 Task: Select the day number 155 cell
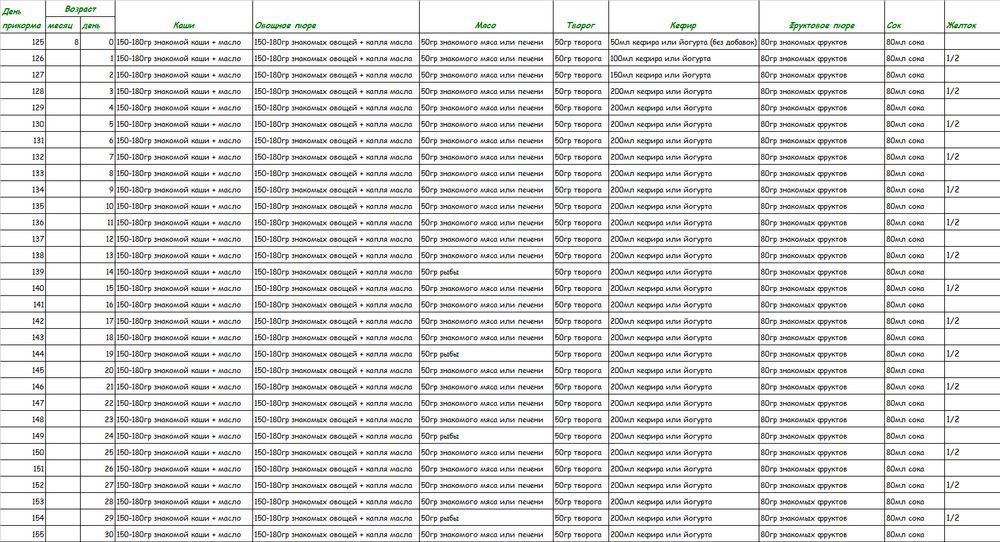22,534
